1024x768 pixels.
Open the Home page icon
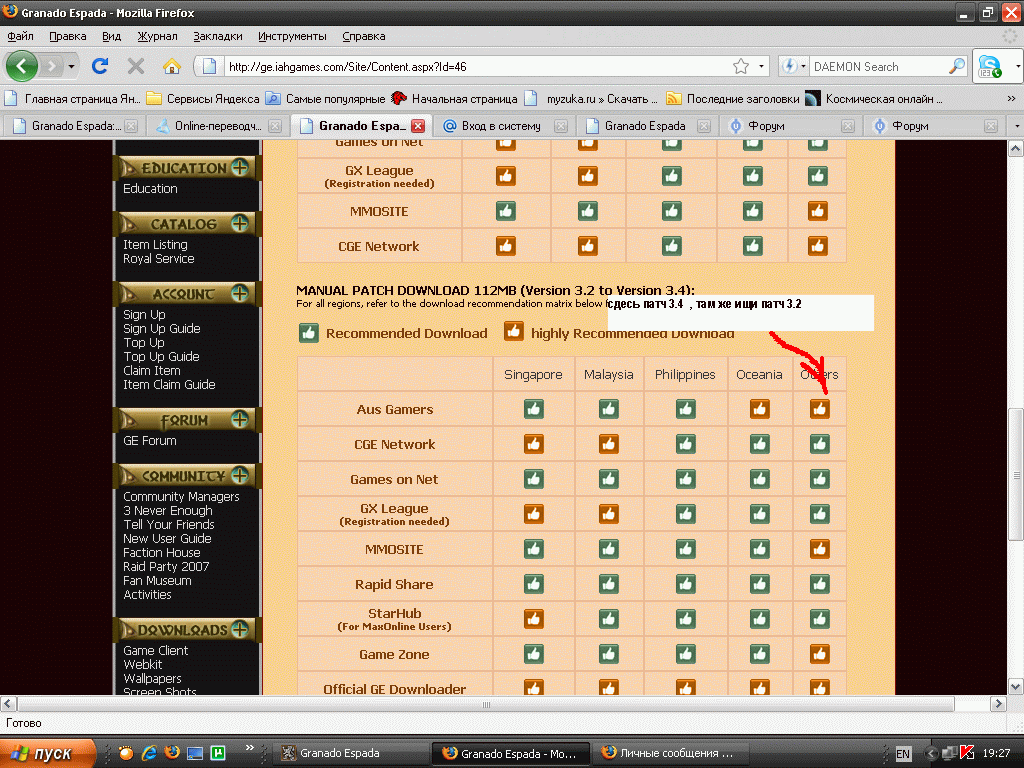[172, 66]
